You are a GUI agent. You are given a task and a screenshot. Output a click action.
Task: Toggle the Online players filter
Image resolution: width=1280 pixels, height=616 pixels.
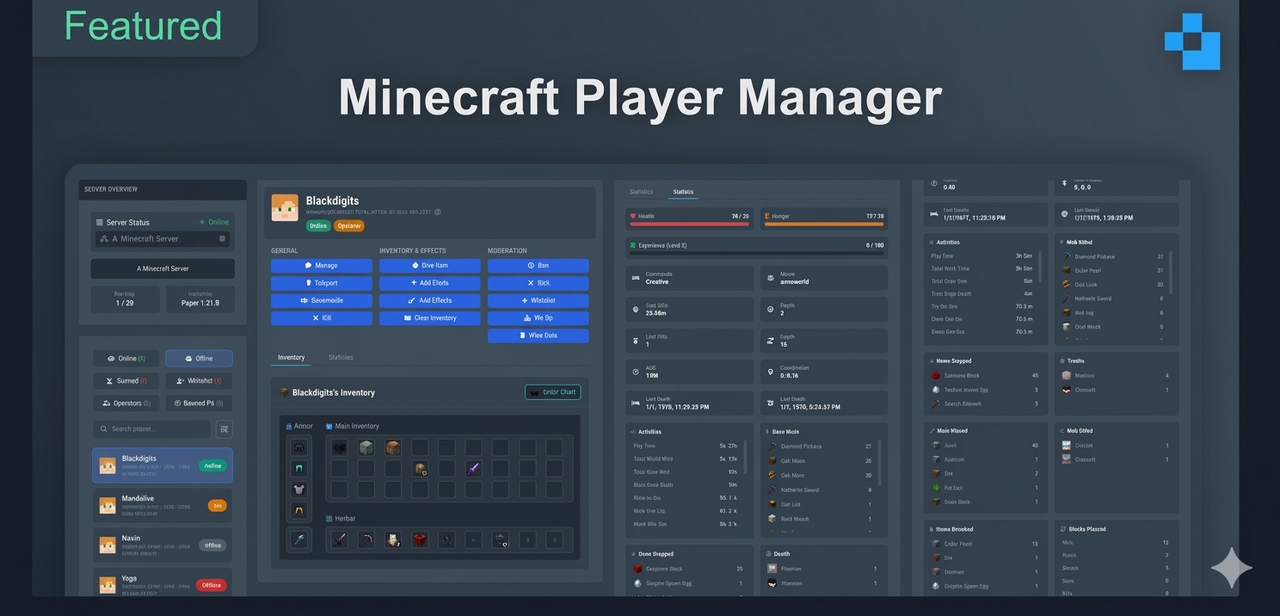pos(126,358)
